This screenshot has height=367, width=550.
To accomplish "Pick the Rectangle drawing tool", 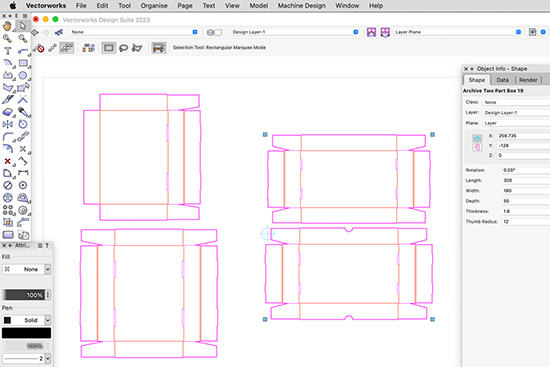I will point(23,63).
